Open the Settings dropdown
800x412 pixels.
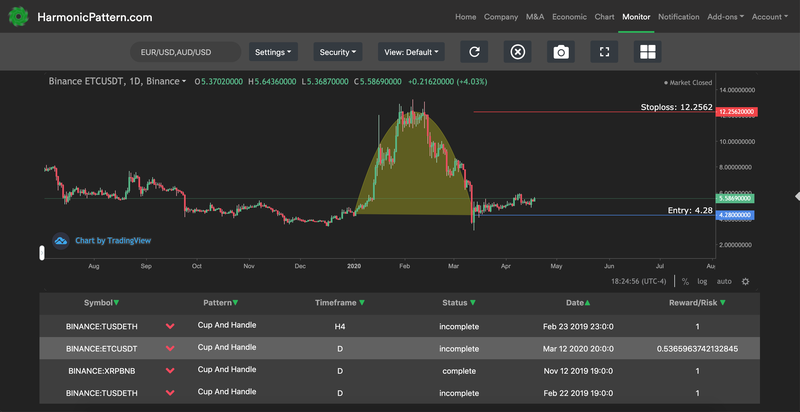point(273,52)
